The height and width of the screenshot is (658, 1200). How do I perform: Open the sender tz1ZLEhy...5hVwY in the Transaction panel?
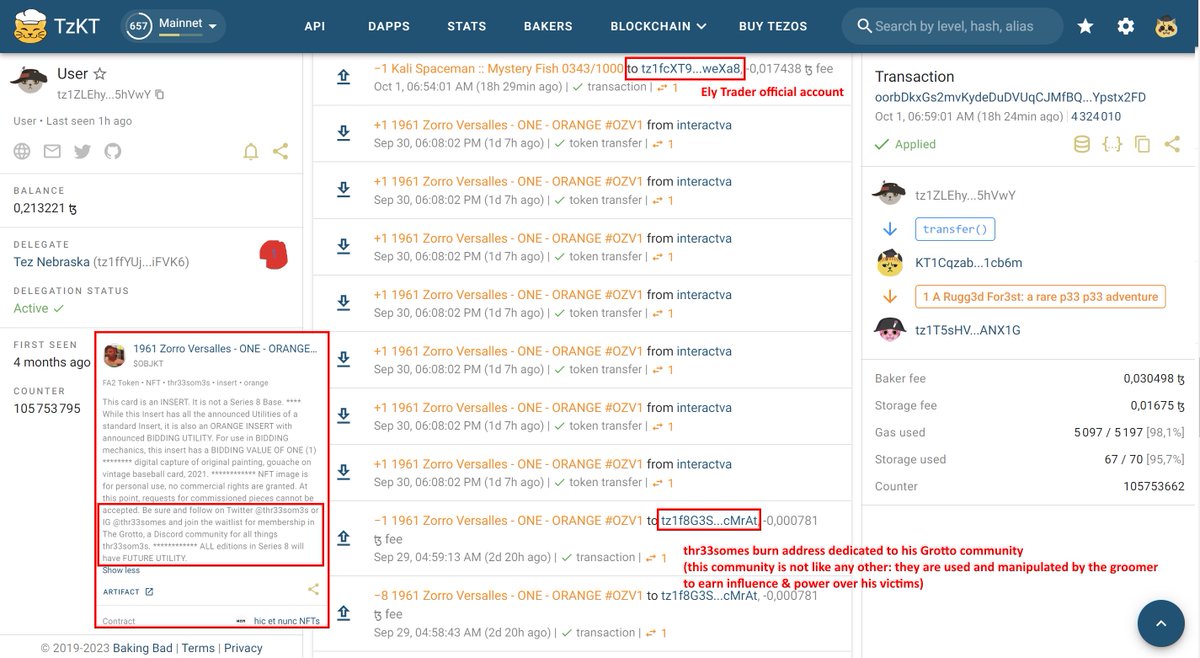coord(965,196)
